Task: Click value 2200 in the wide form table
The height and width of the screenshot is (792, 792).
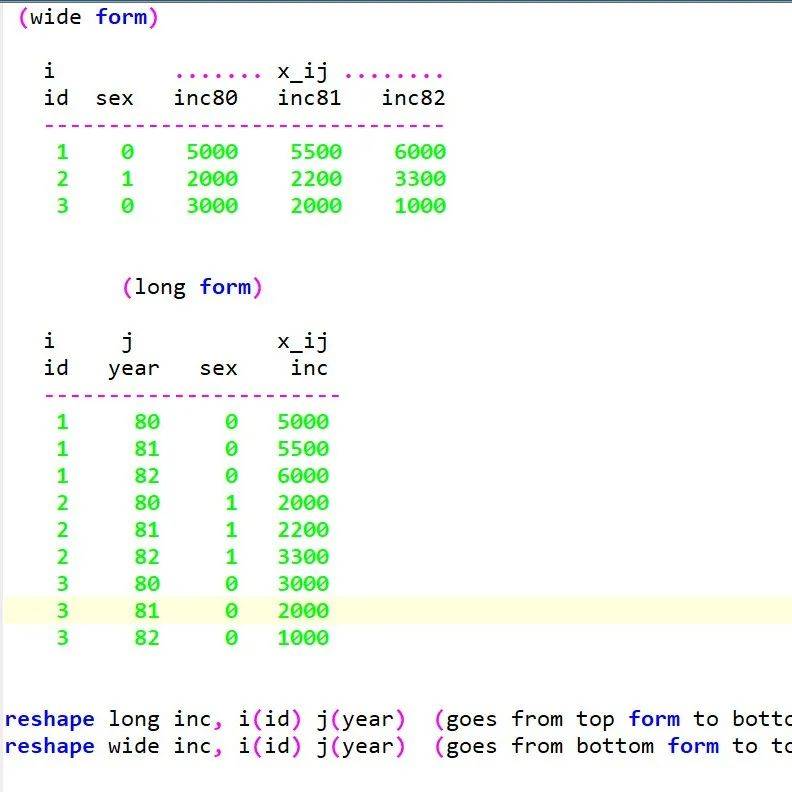Action: [x=316, y=179]
